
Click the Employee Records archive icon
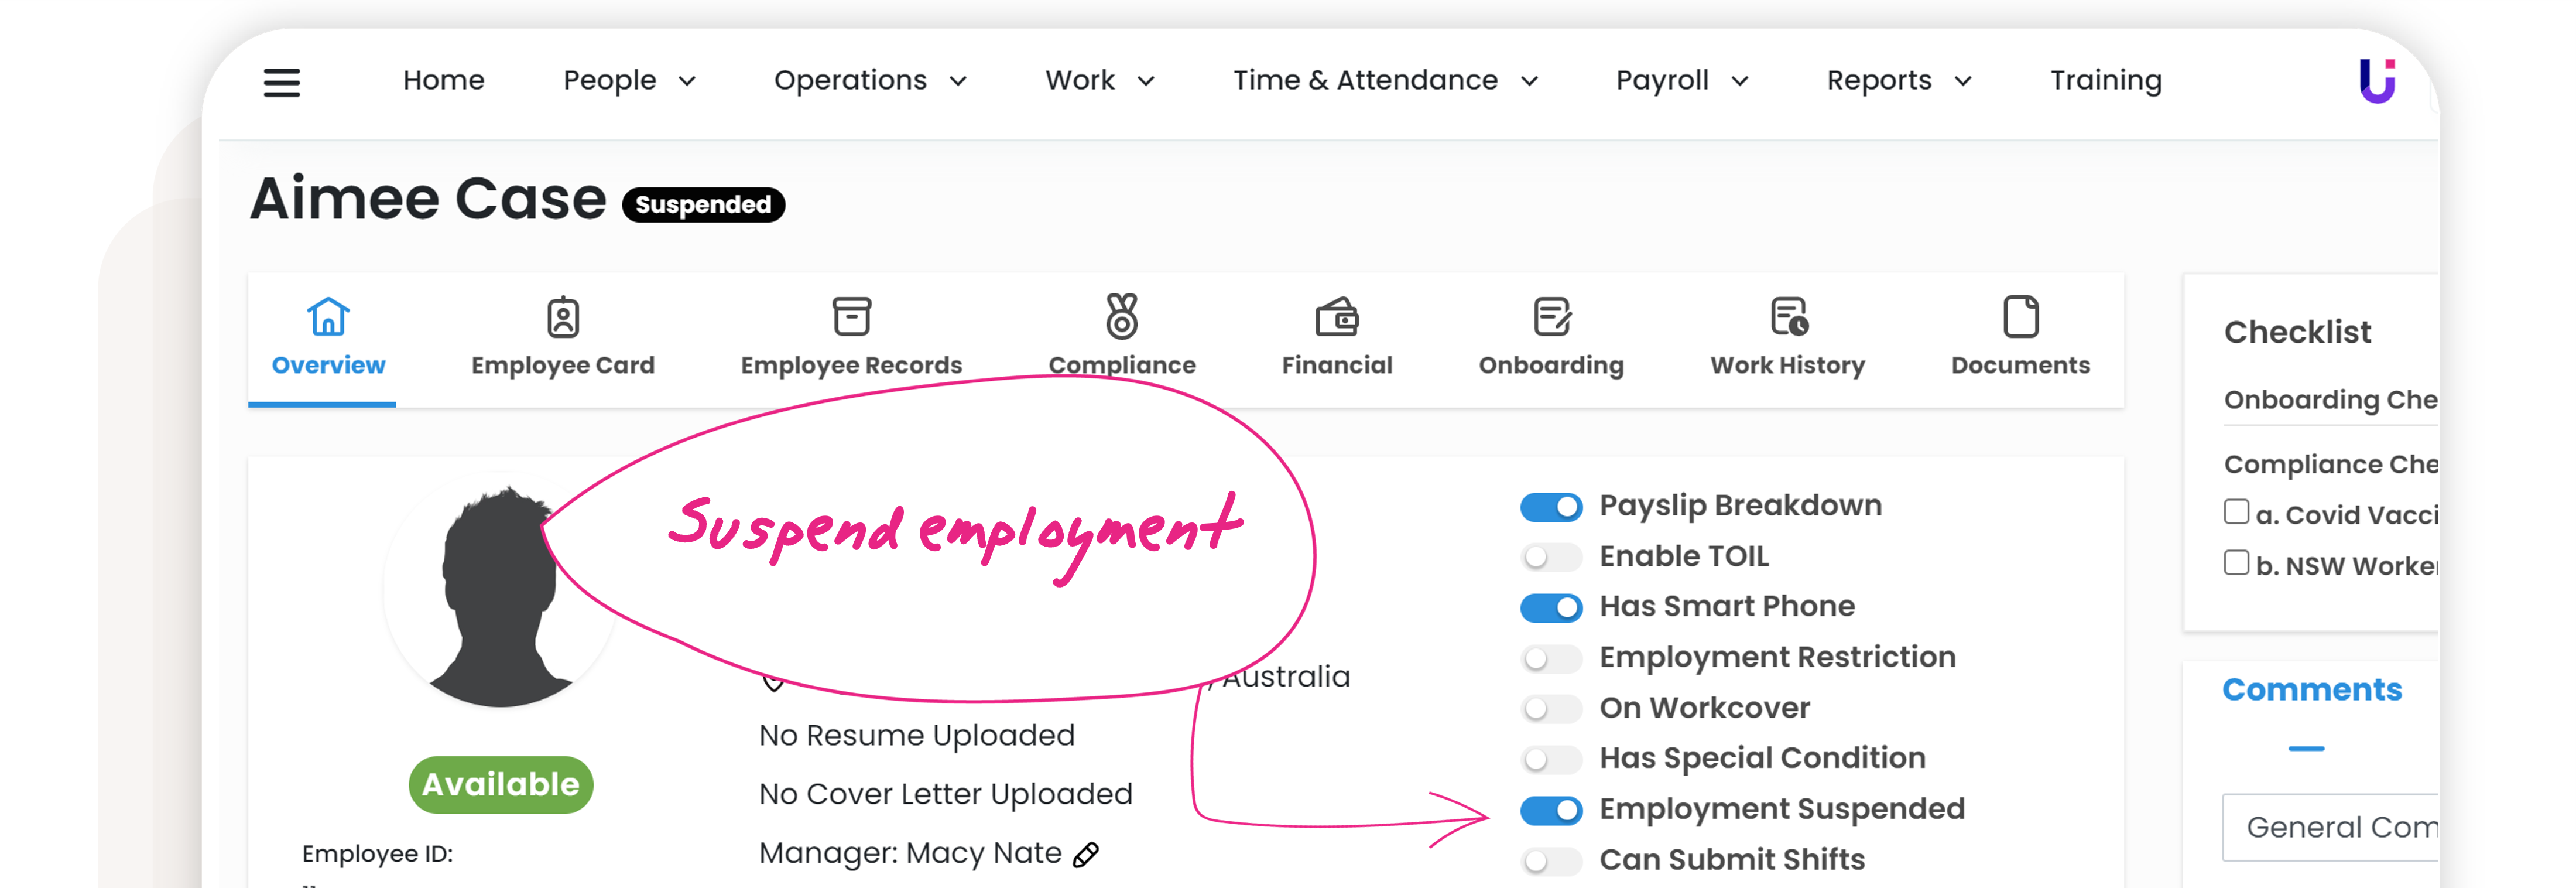[851, 317]
